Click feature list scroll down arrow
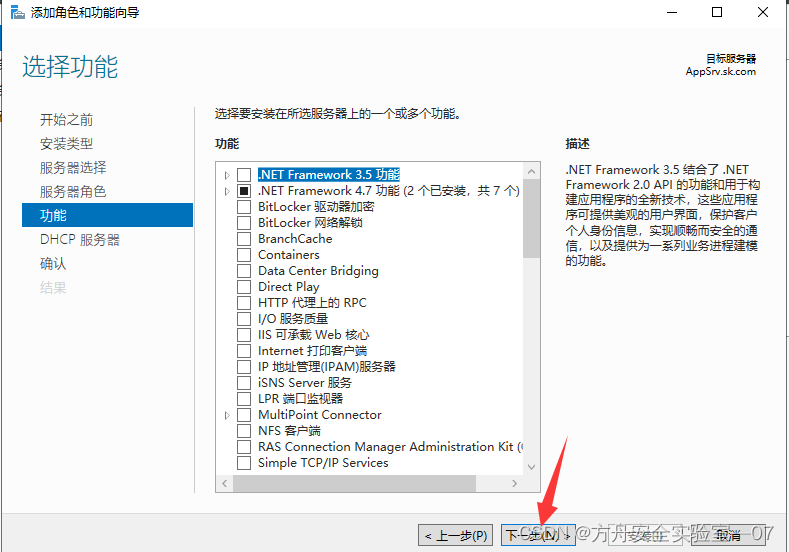The image size is (789, 552). click(x=531, y=467)
